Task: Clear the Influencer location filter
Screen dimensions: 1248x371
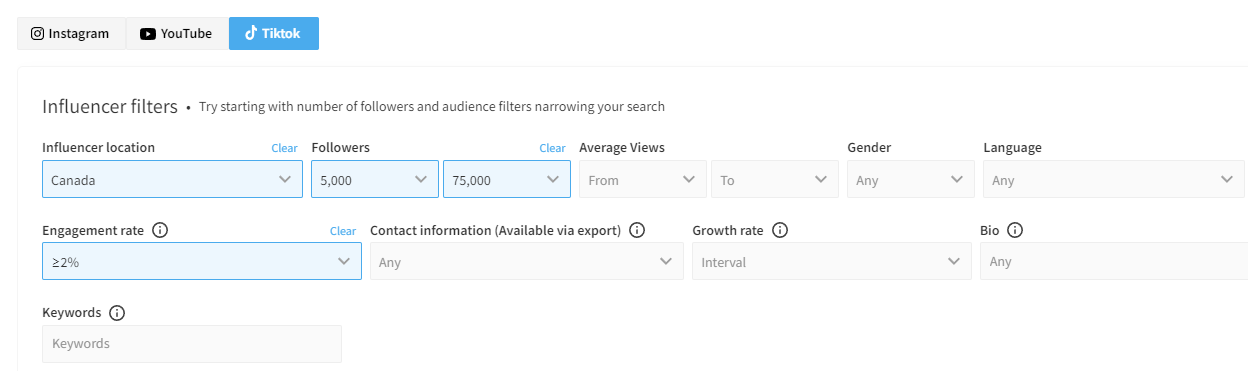Action: click(x=285, y=148)
